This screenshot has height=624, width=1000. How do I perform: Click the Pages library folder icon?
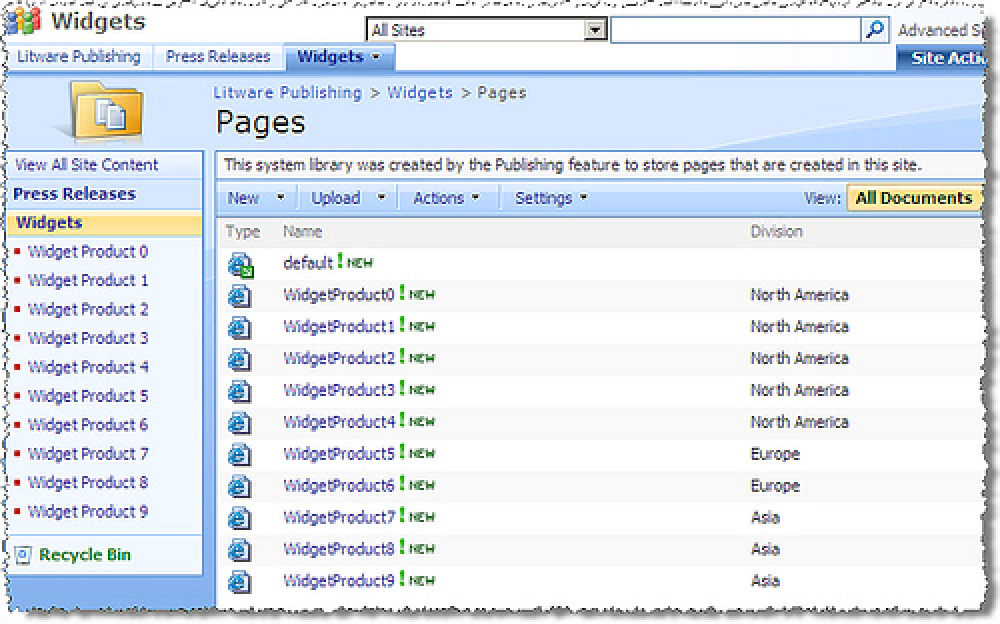coord(108,112)
